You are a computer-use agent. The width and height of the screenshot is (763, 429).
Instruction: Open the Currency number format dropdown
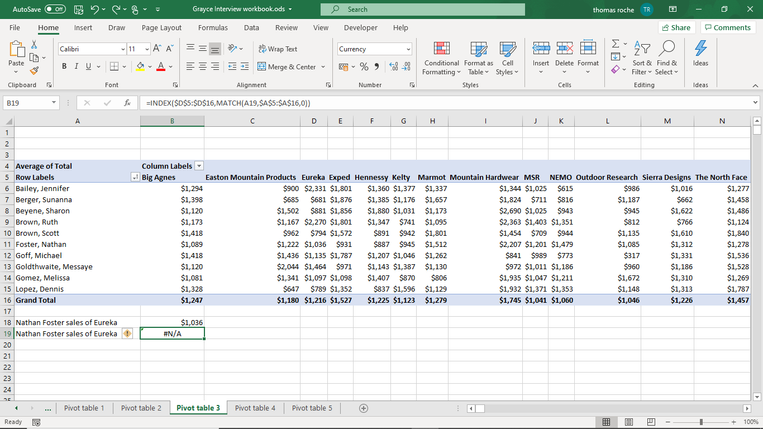407,49
